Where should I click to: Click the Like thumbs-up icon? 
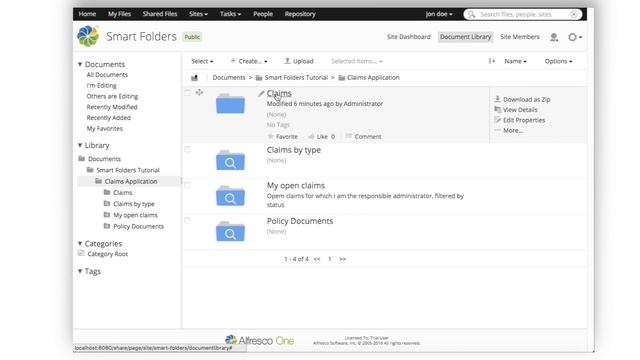point(311,136)
